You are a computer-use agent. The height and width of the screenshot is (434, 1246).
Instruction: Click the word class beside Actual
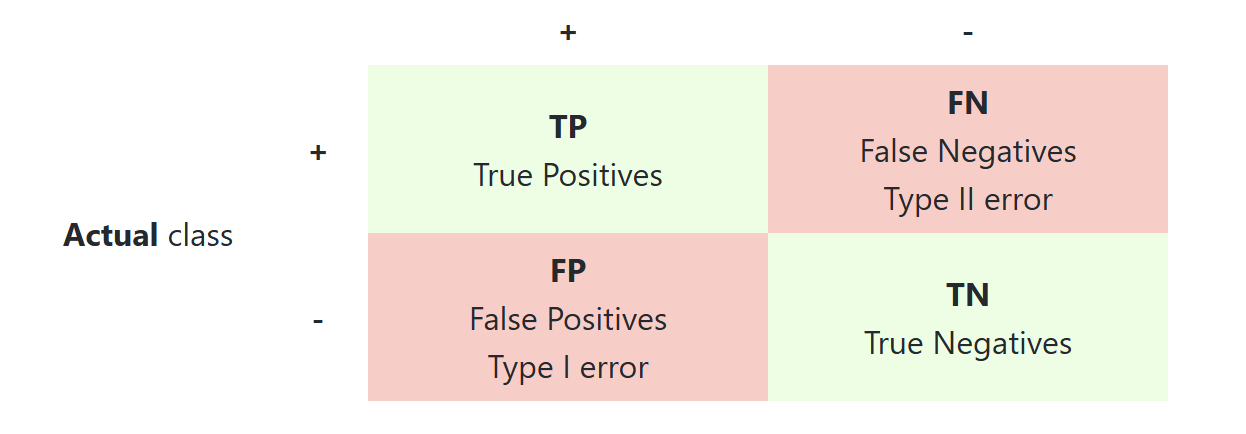200,236
